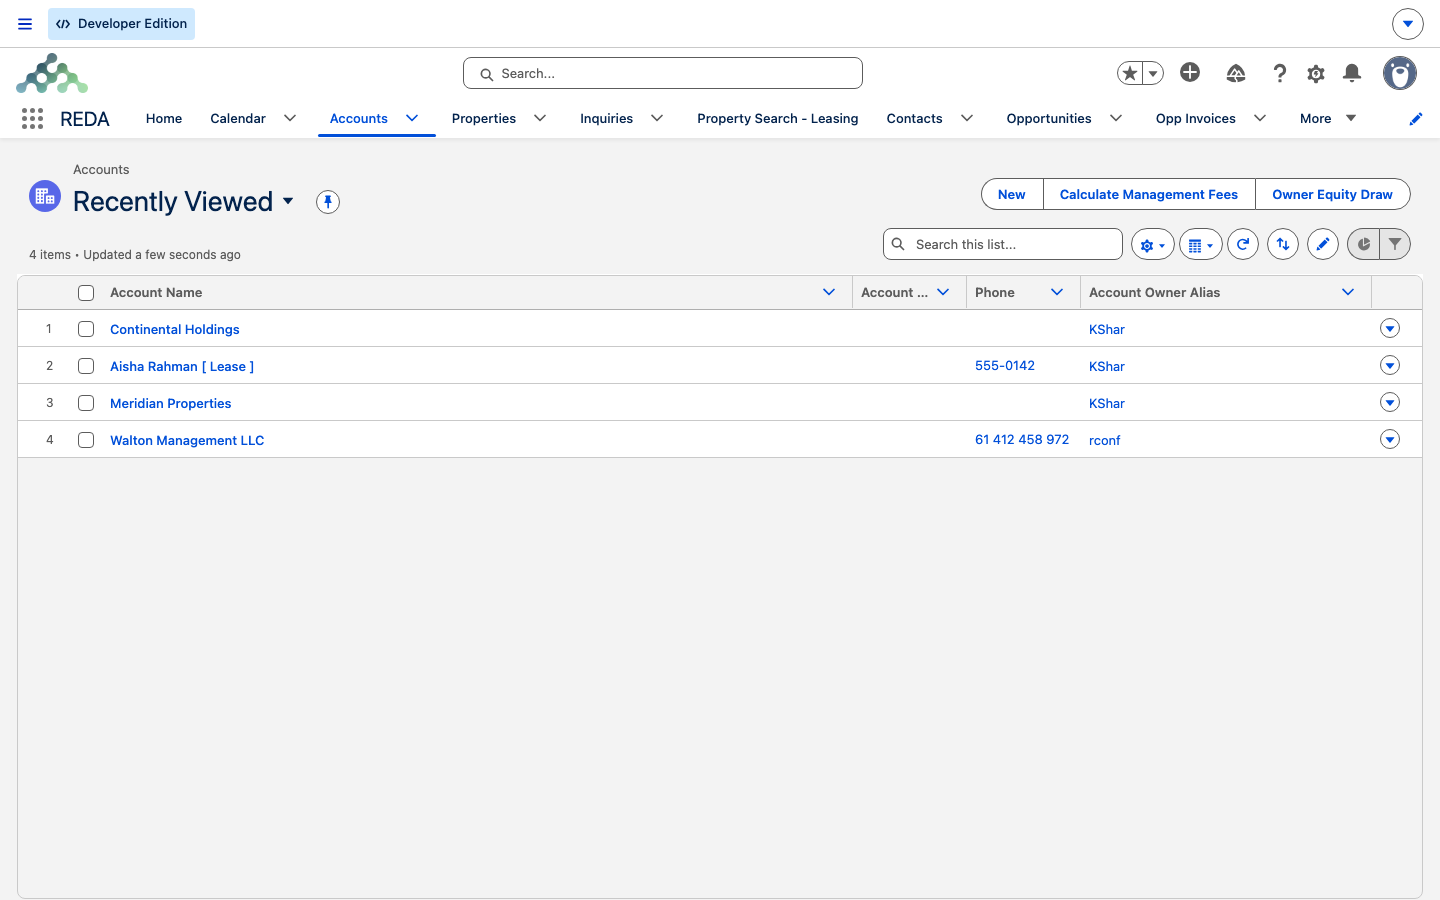This screenshot has height=900, width=1440.
Task: Pin this list view
Action: point(328,202)
